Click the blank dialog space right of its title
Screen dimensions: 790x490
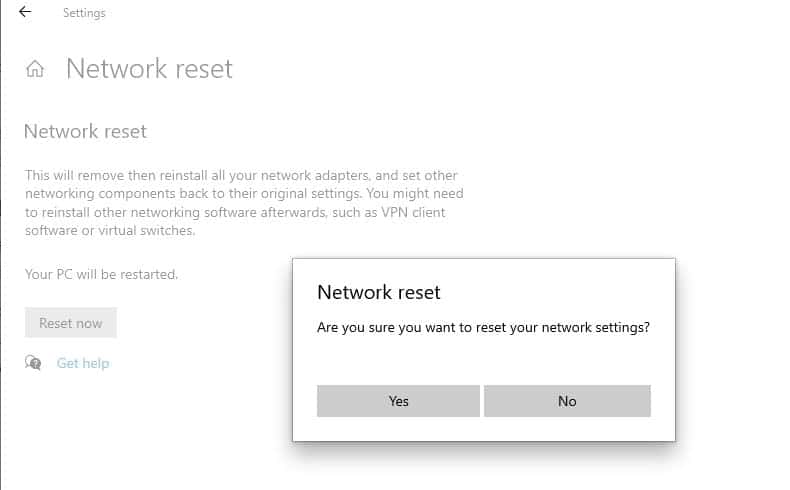click(x=560, y=292)
